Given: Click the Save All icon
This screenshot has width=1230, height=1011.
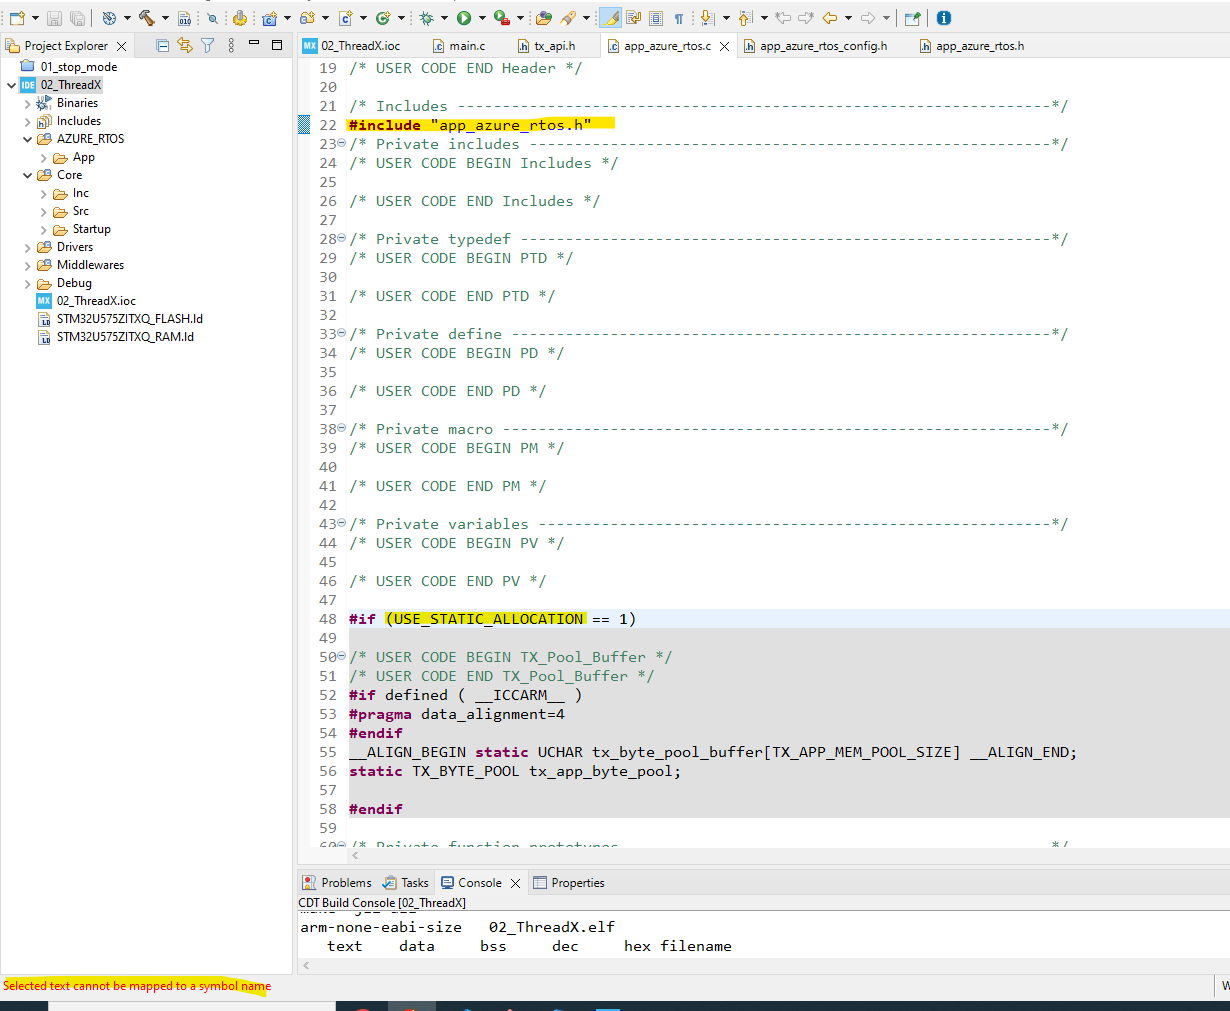Looking at the screenshot, I should click(77, 18).
